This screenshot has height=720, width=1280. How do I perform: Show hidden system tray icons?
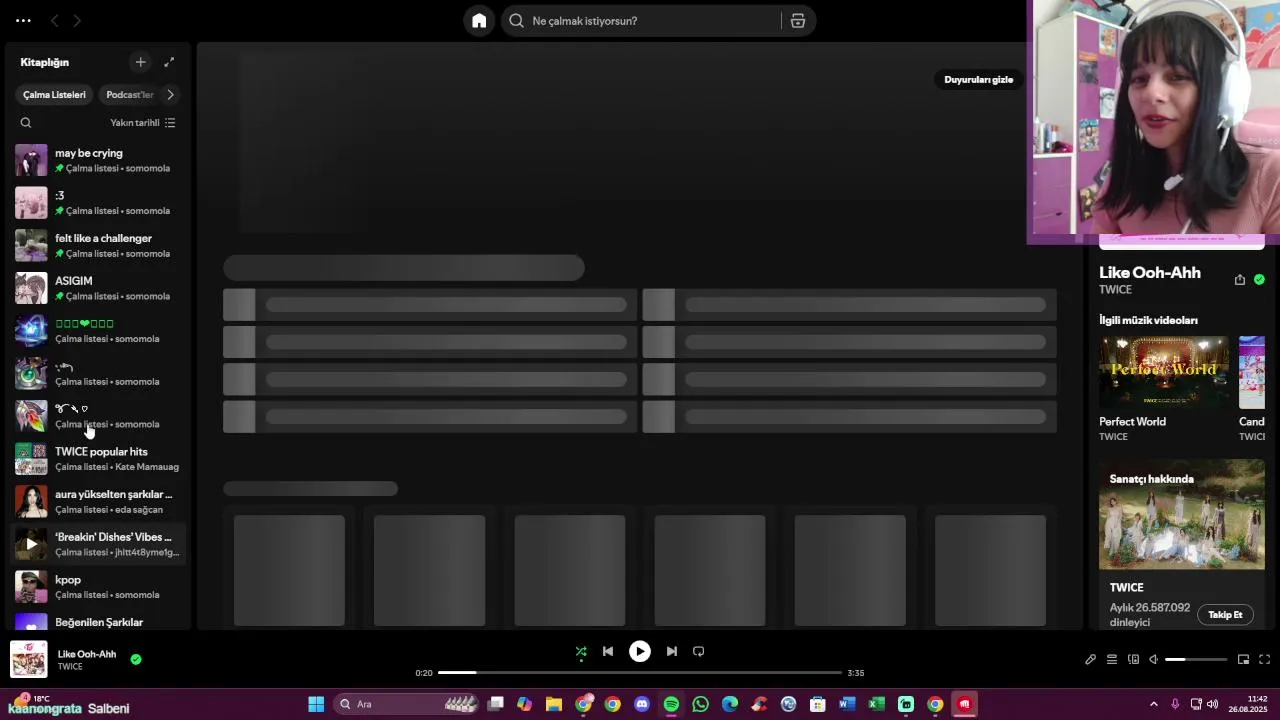click(x=1153, y=704)
